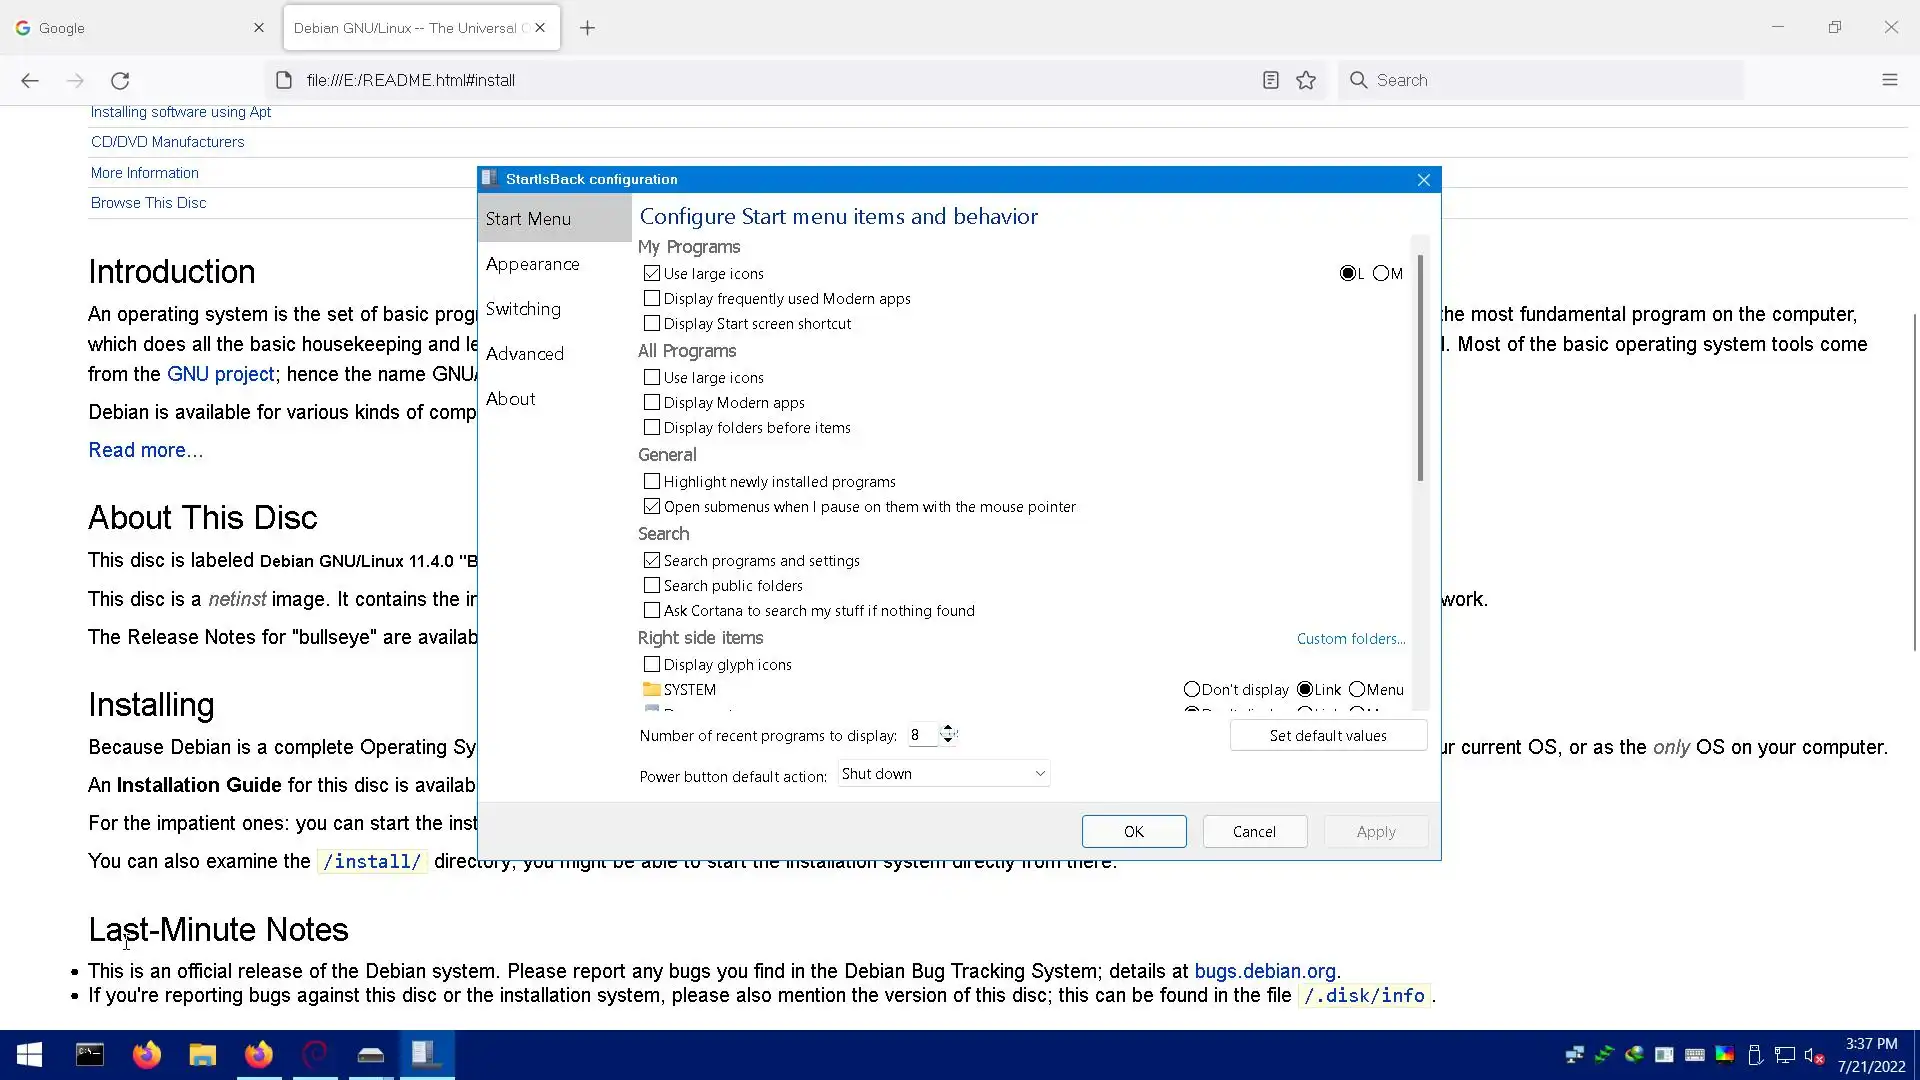Click the muted volume tray icon
The image size is (1920, 1080).
point(1814,1055)
